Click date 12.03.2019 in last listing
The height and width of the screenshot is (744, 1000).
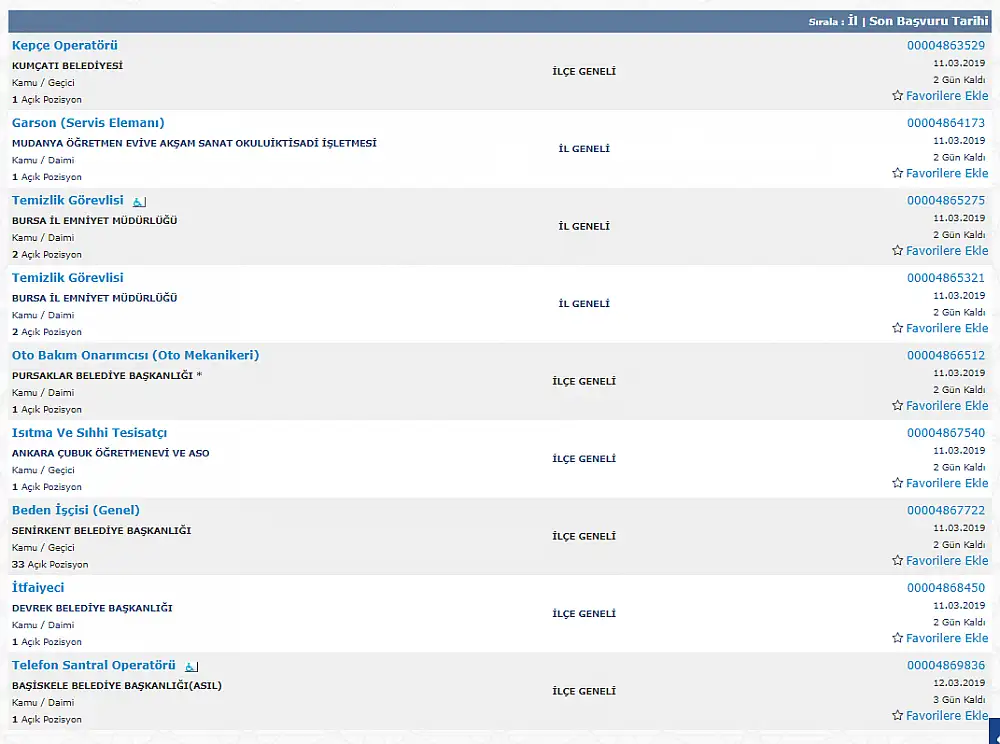[x=959, y=683]
